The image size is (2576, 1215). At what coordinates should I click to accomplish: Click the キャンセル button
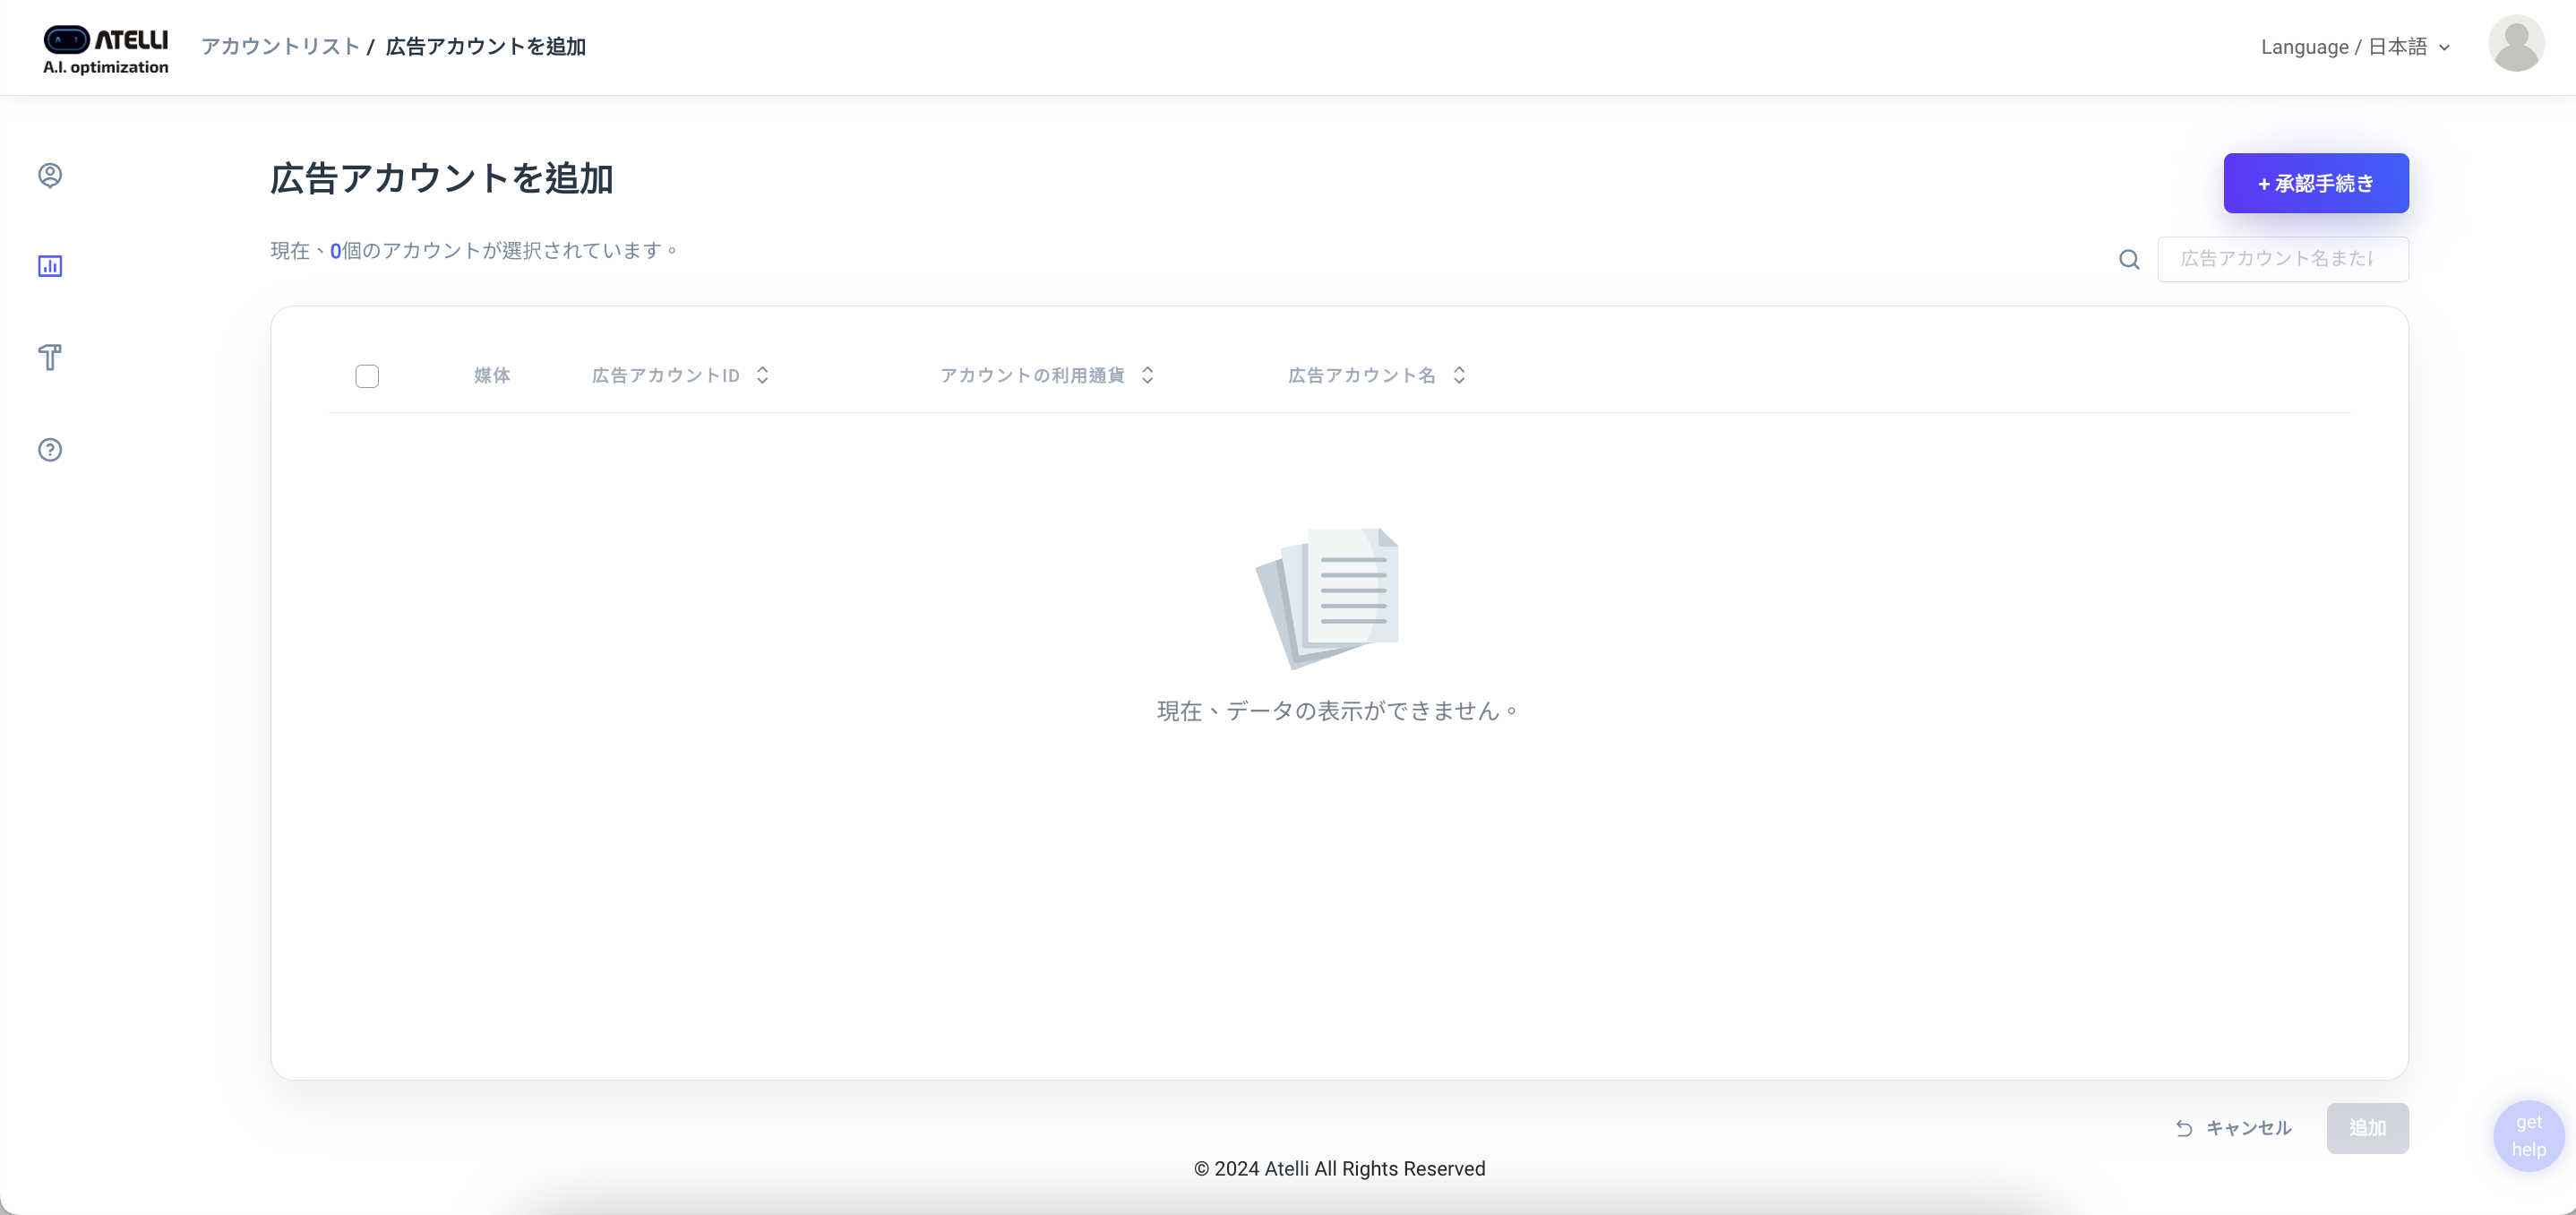click(2234, 1128)
